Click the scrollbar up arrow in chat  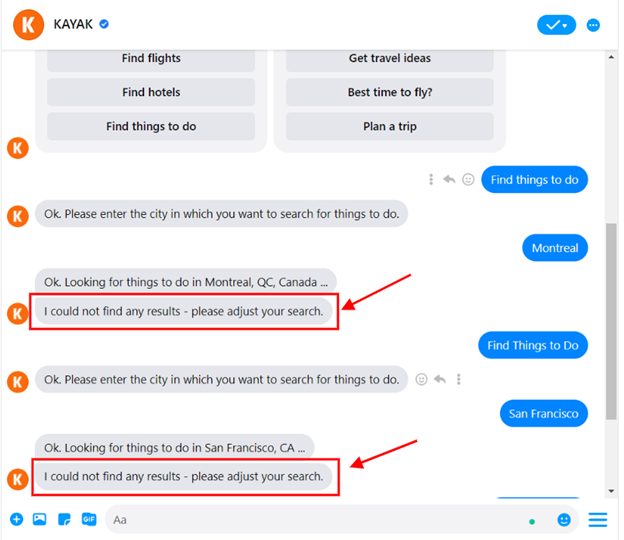611,57
